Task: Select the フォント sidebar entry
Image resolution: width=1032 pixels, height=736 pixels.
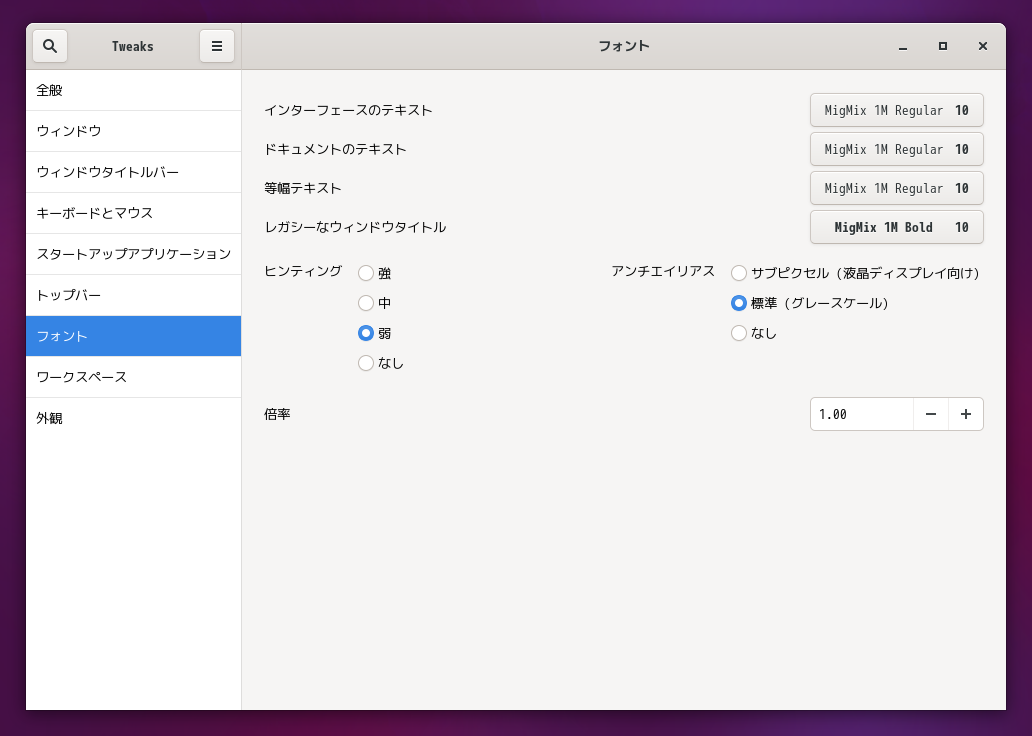Action: click(x=134, y=336)
